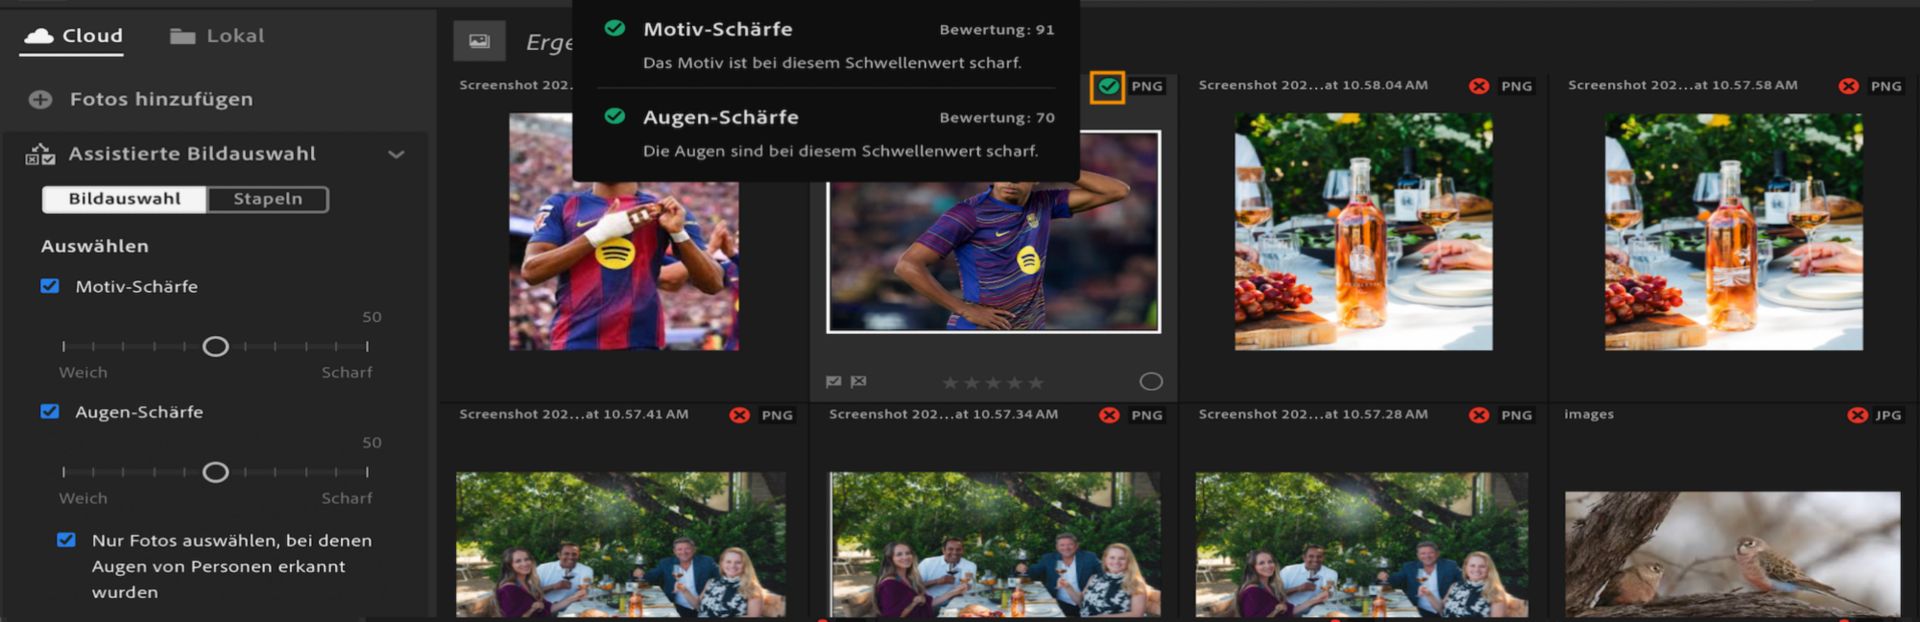Click the photo grid view icon beside Ergebnisse
Image resolution: width=1920 pixels, height=622 pixels.
[479, 41]
